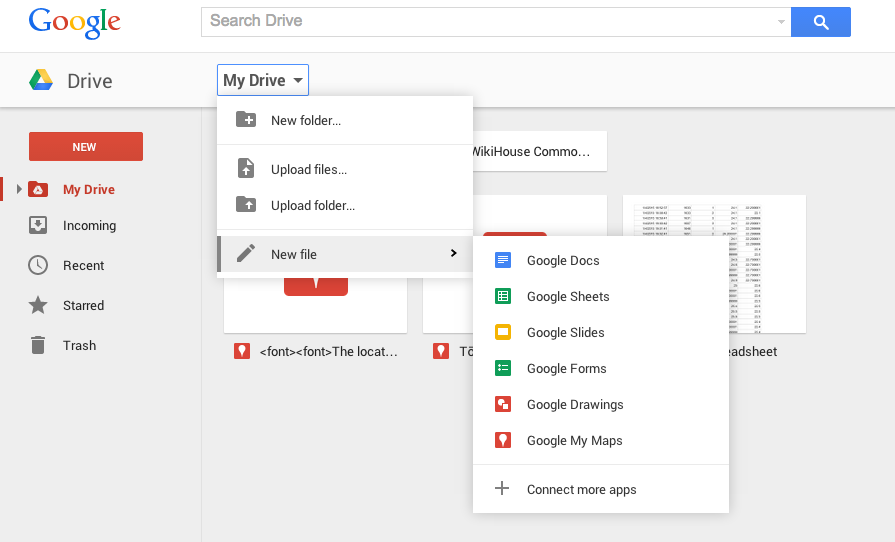Click the Google Forms icon

(x=503, y=369)
